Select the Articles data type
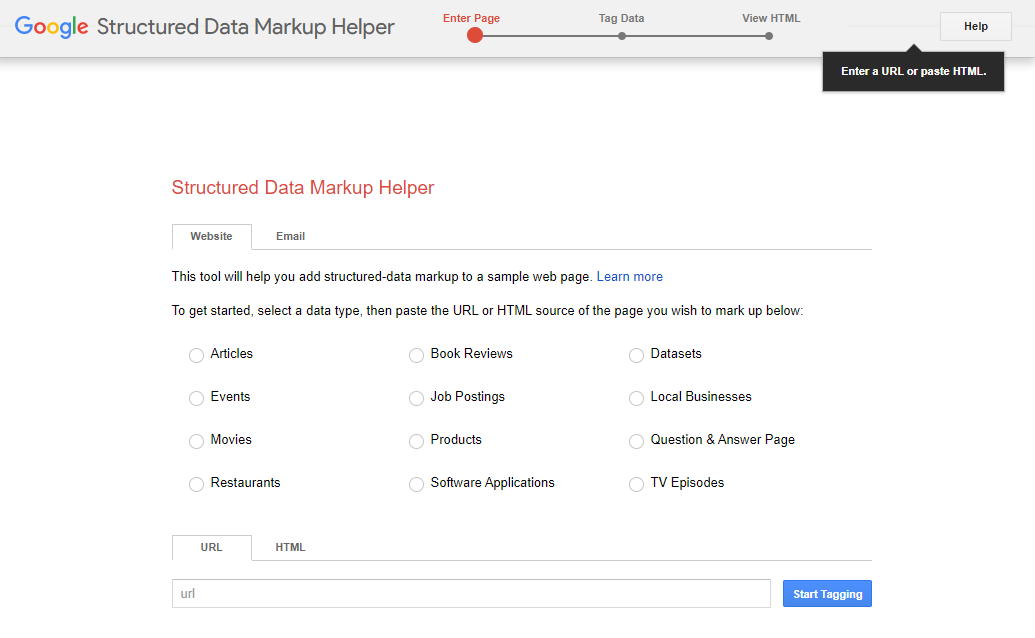The width and height of the screenshot is (1035, 638). [x=196, y=354]
